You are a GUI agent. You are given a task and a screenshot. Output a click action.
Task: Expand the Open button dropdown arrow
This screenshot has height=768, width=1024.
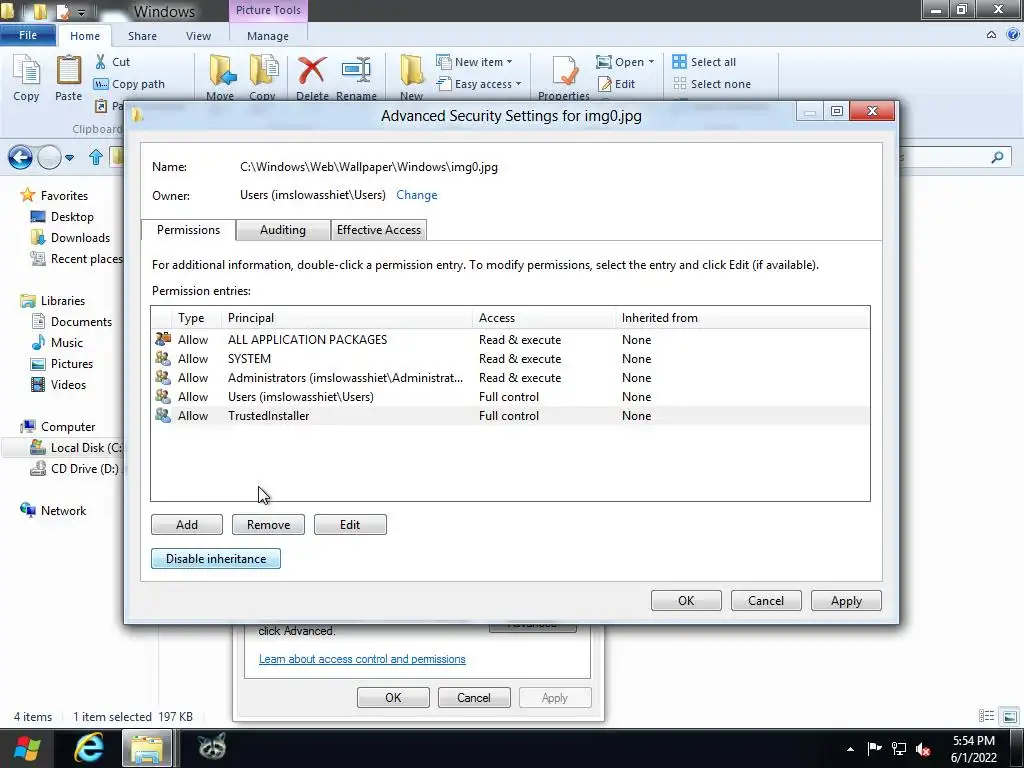click(x=651, y=62)
